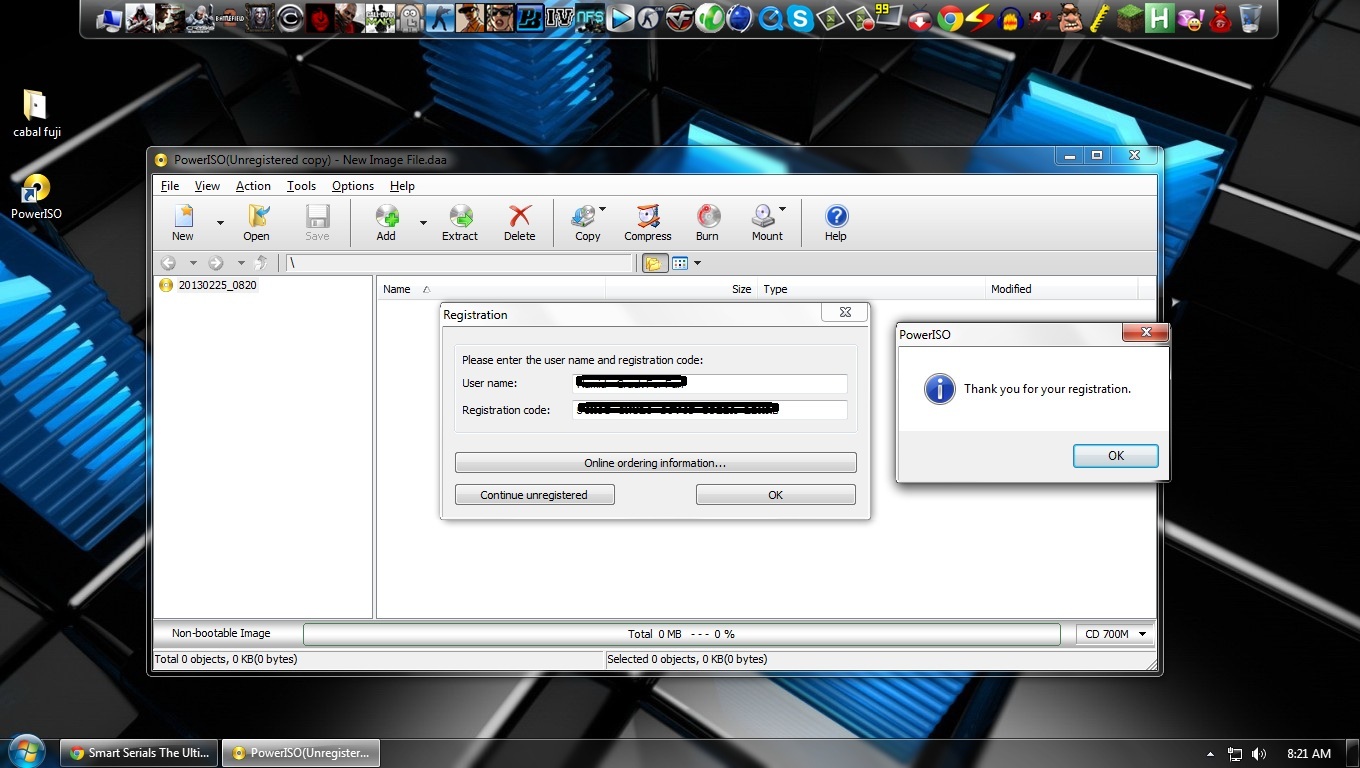1360x768 pixels.
Task: Click Online ordering information button
Action: pos(655,463)
